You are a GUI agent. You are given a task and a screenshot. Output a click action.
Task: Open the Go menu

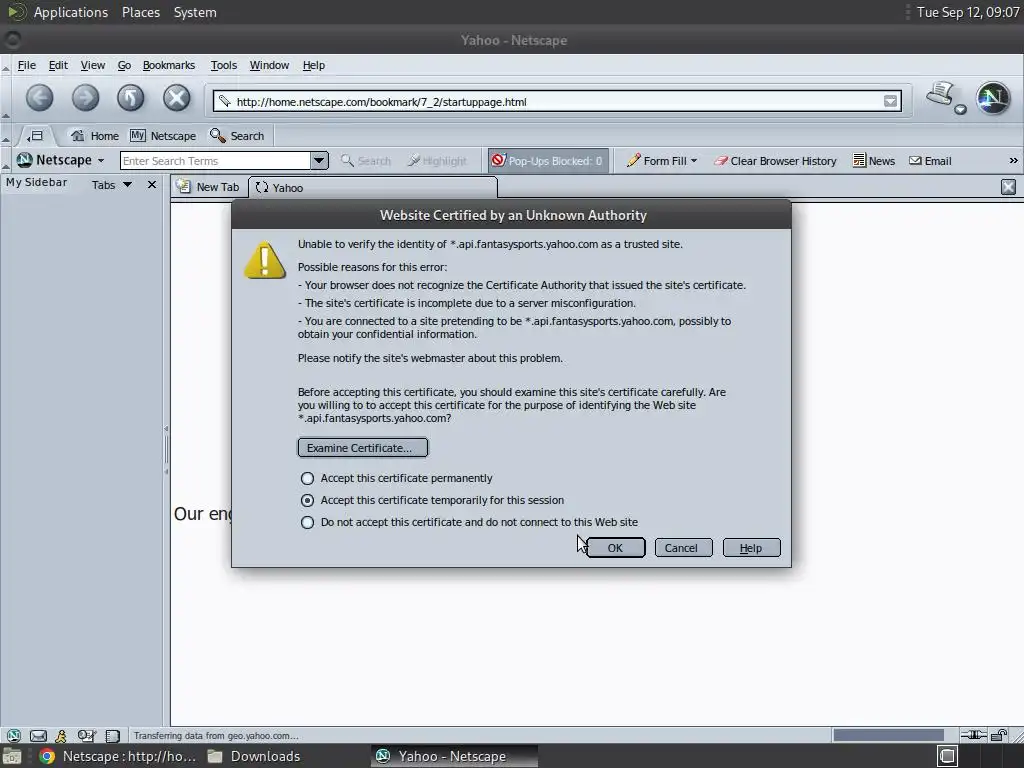124,65
